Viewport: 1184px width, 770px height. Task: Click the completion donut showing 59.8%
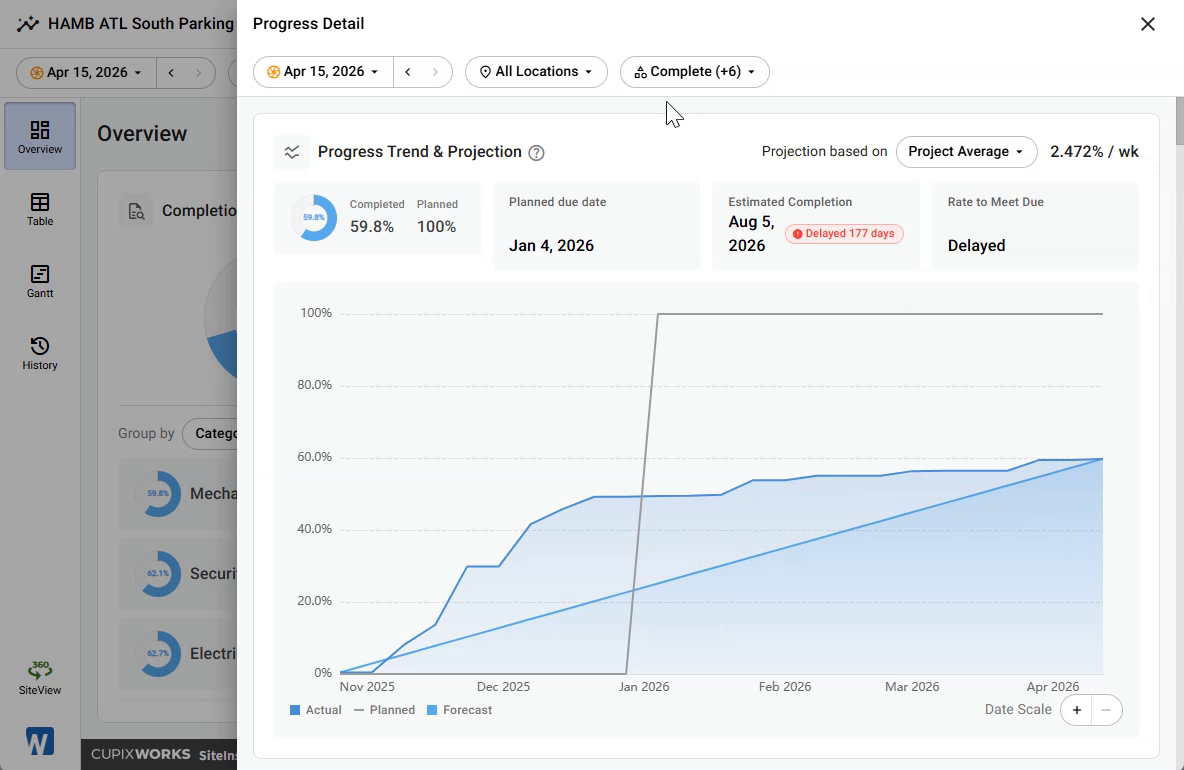(x=314, y=217)
